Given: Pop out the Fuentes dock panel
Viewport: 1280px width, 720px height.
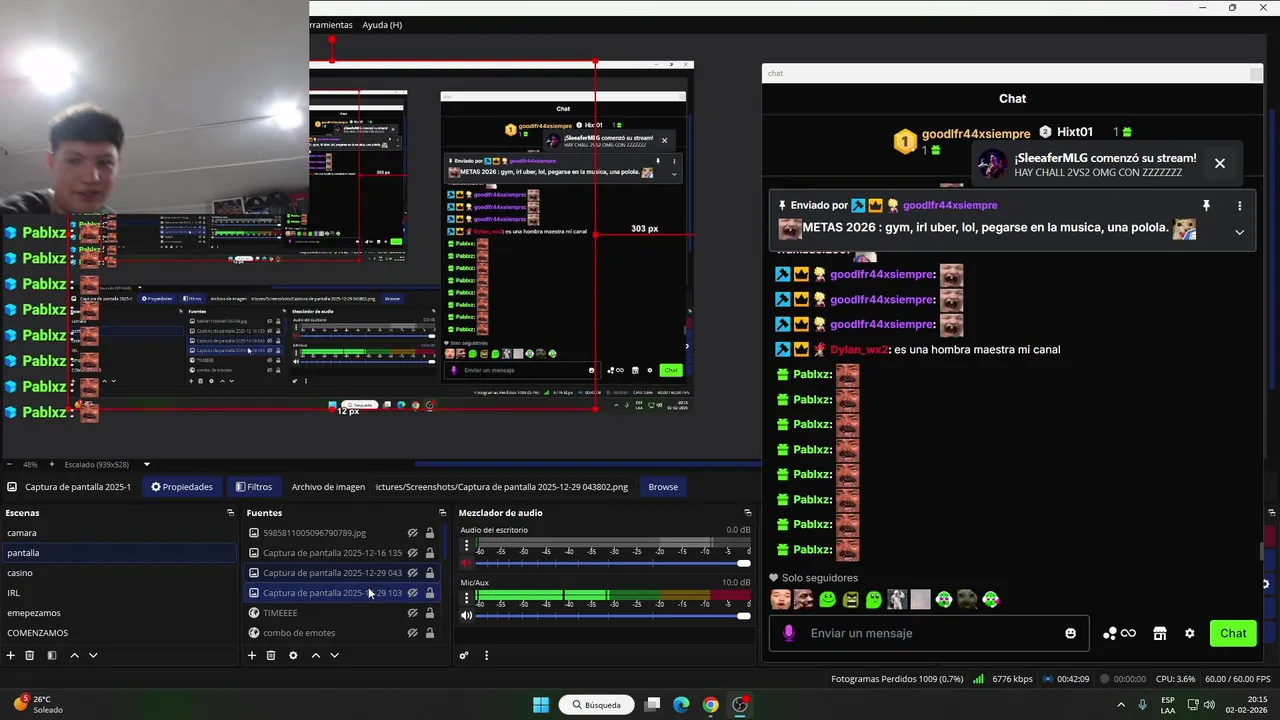Looking at the screenshot, I should [442, 513].
